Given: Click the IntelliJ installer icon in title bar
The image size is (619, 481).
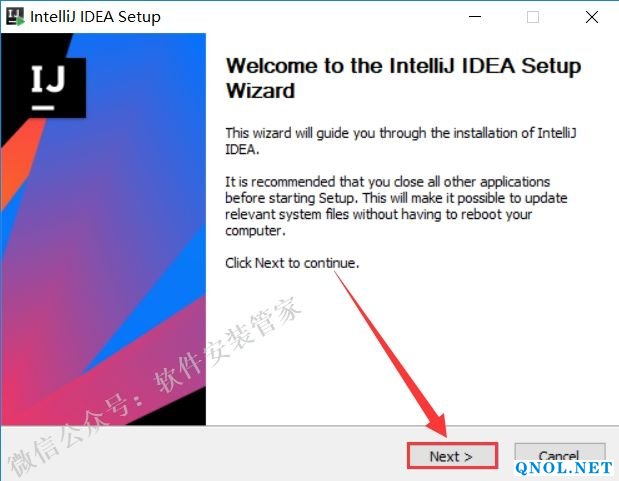Looking at the screenshot, I should [15, 17].
